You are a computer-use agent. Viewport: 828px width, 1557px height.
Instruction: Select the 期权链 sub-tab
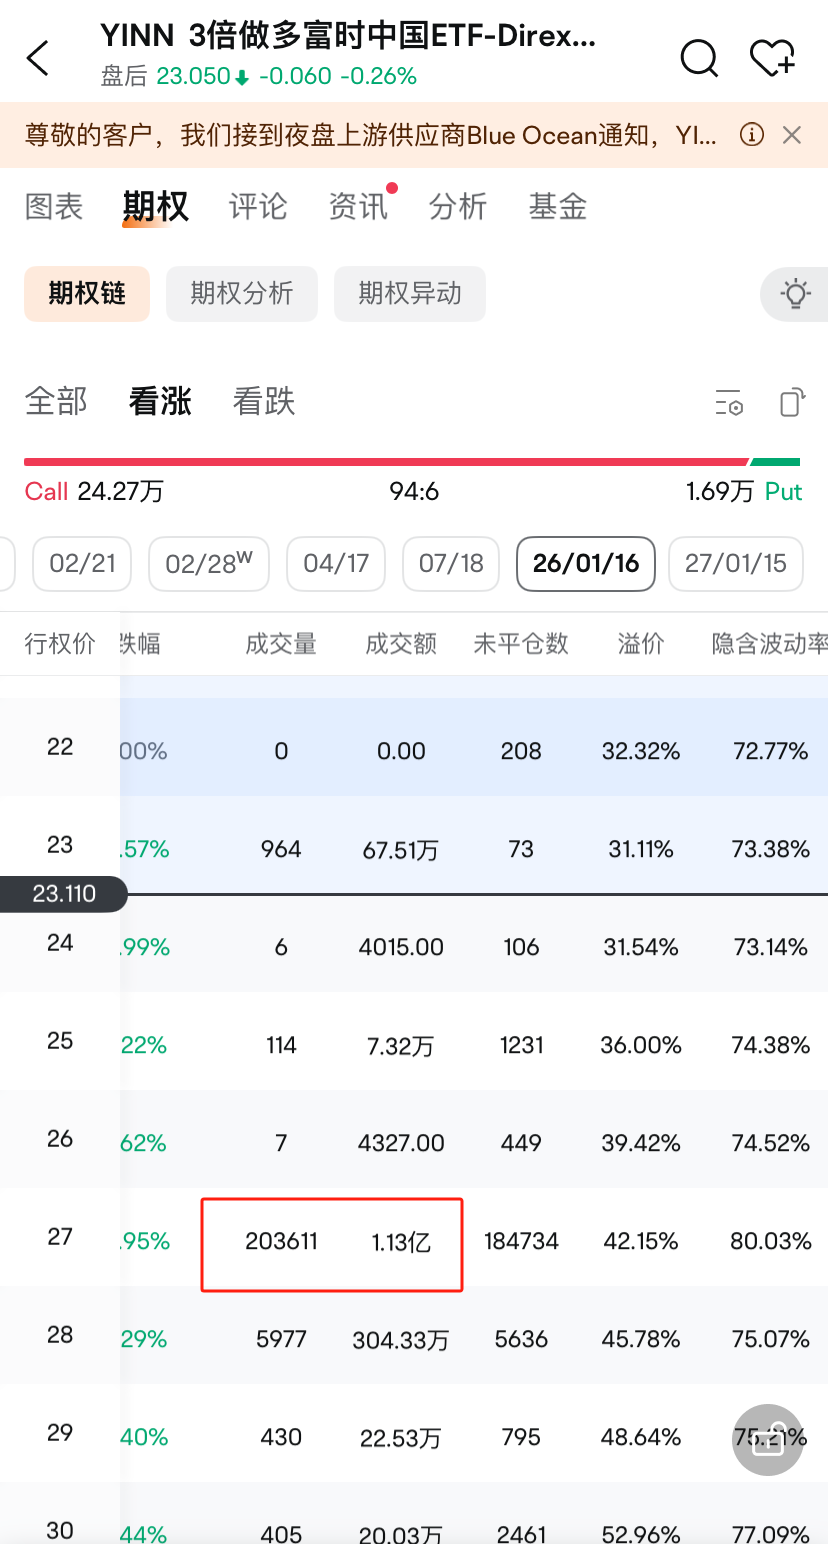87,294
